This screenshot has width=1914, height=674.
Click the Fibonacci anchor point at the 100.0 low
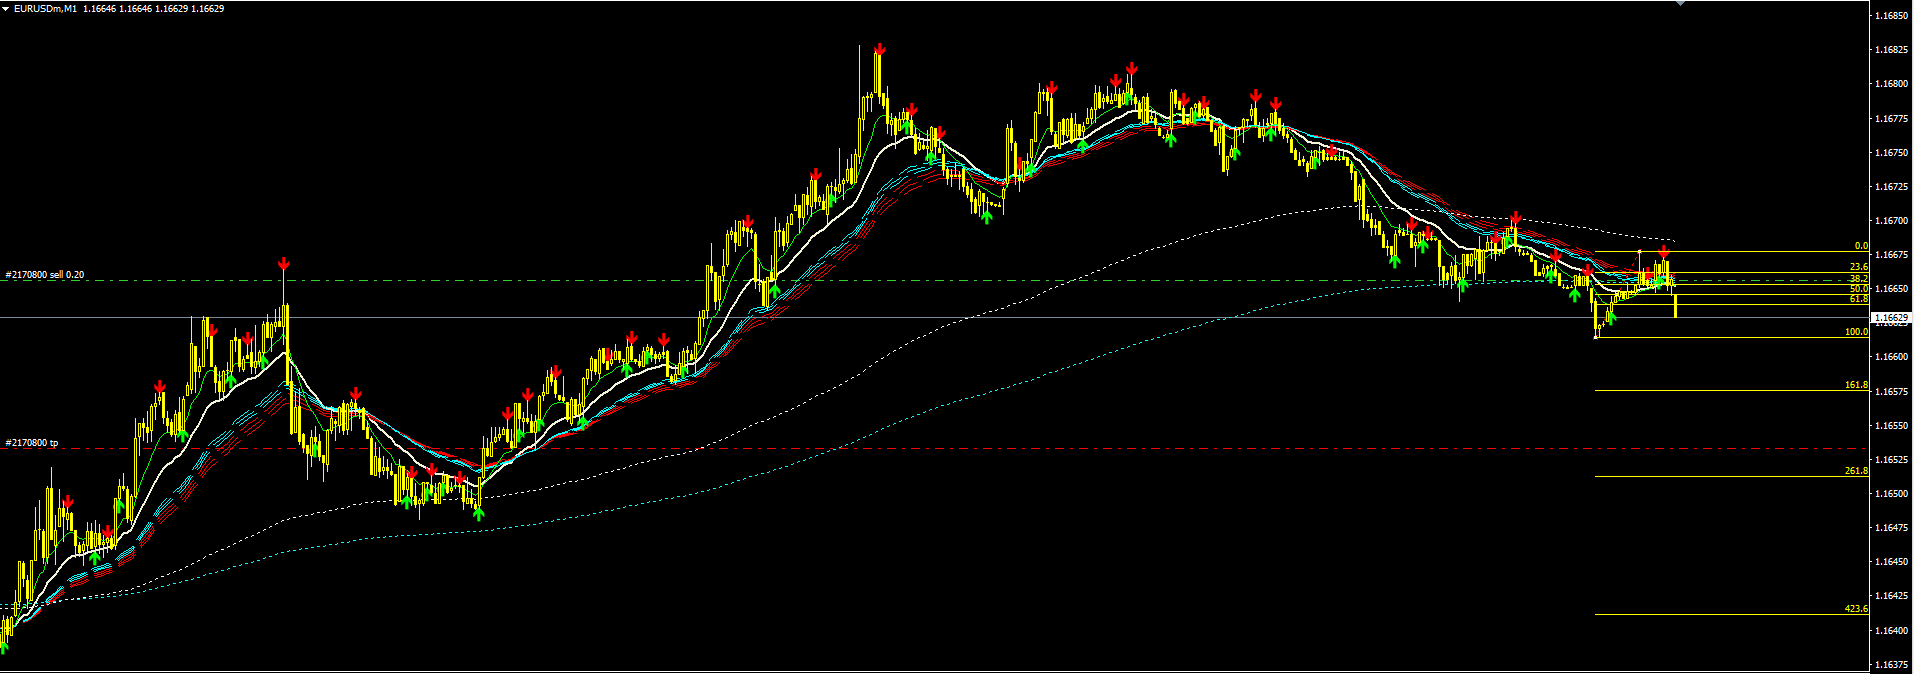1596,337
